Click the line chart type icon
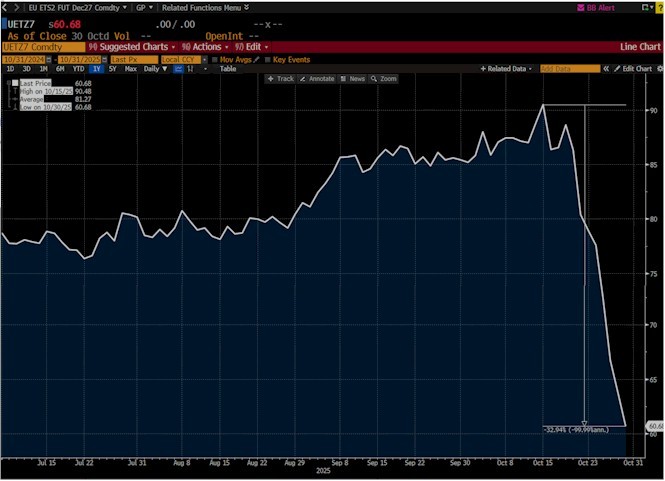This screenshot has width=665, height=481. coord(177,69)
